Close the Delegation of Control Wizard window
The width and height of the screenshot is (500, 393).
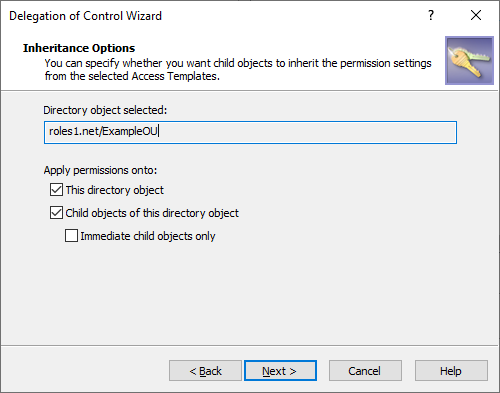[x=476, y=15]
